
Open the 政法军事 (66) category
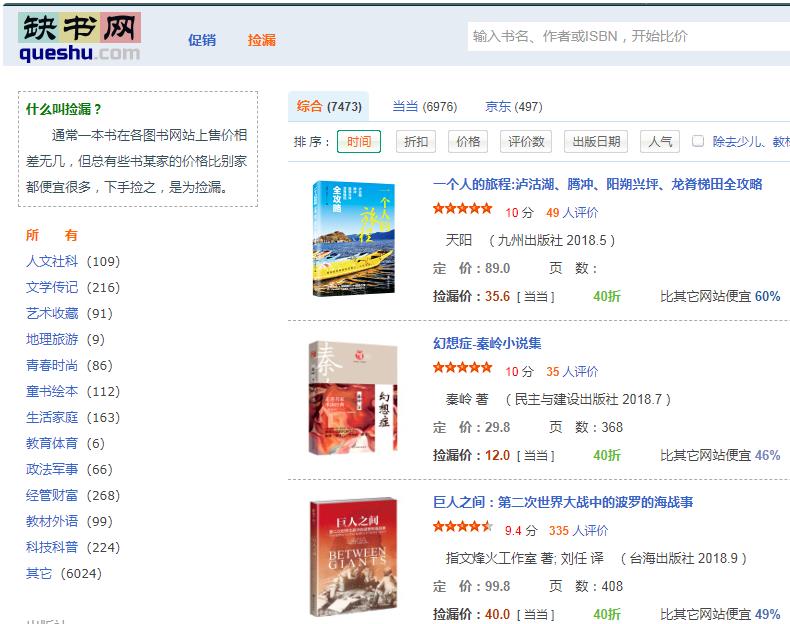tap(69, 469)
